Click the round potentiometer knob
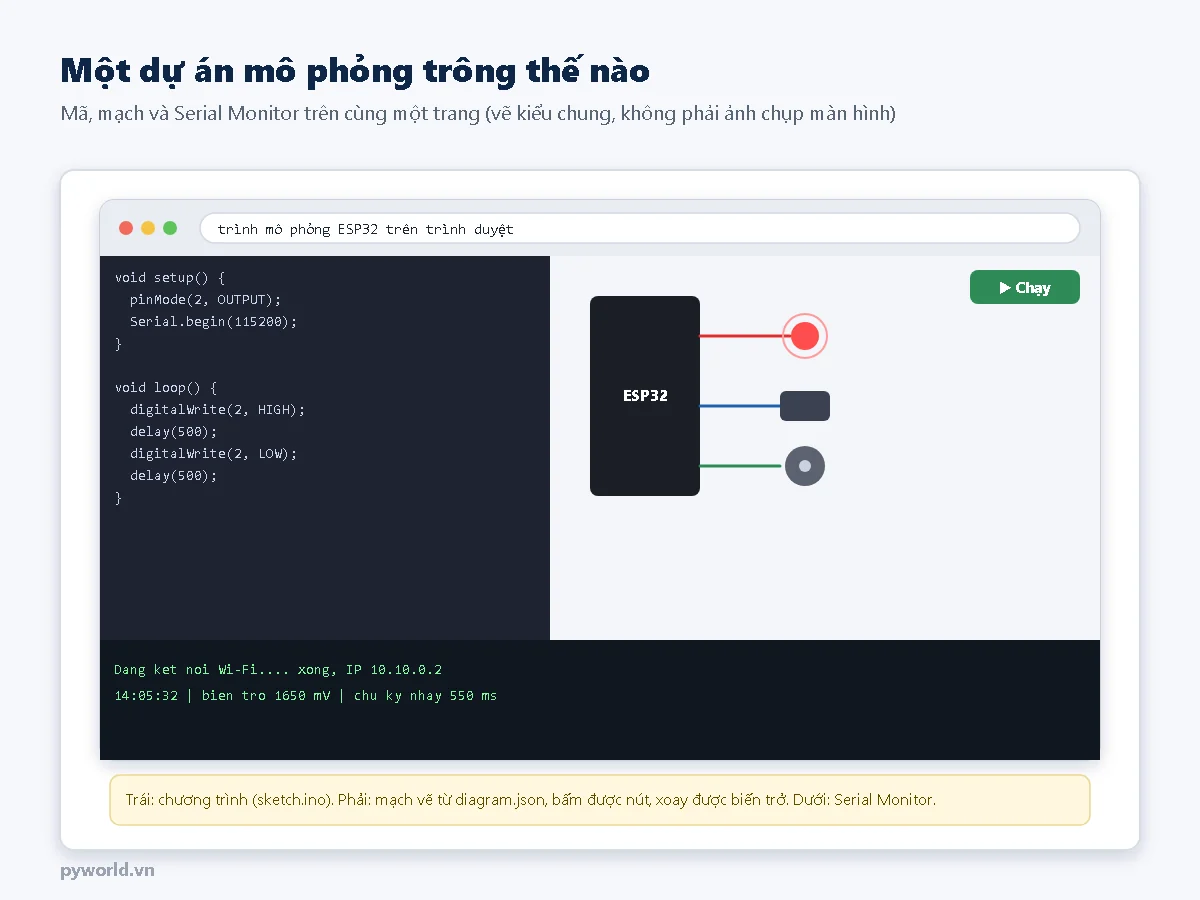1200x900 pixels. coord(805,466)
